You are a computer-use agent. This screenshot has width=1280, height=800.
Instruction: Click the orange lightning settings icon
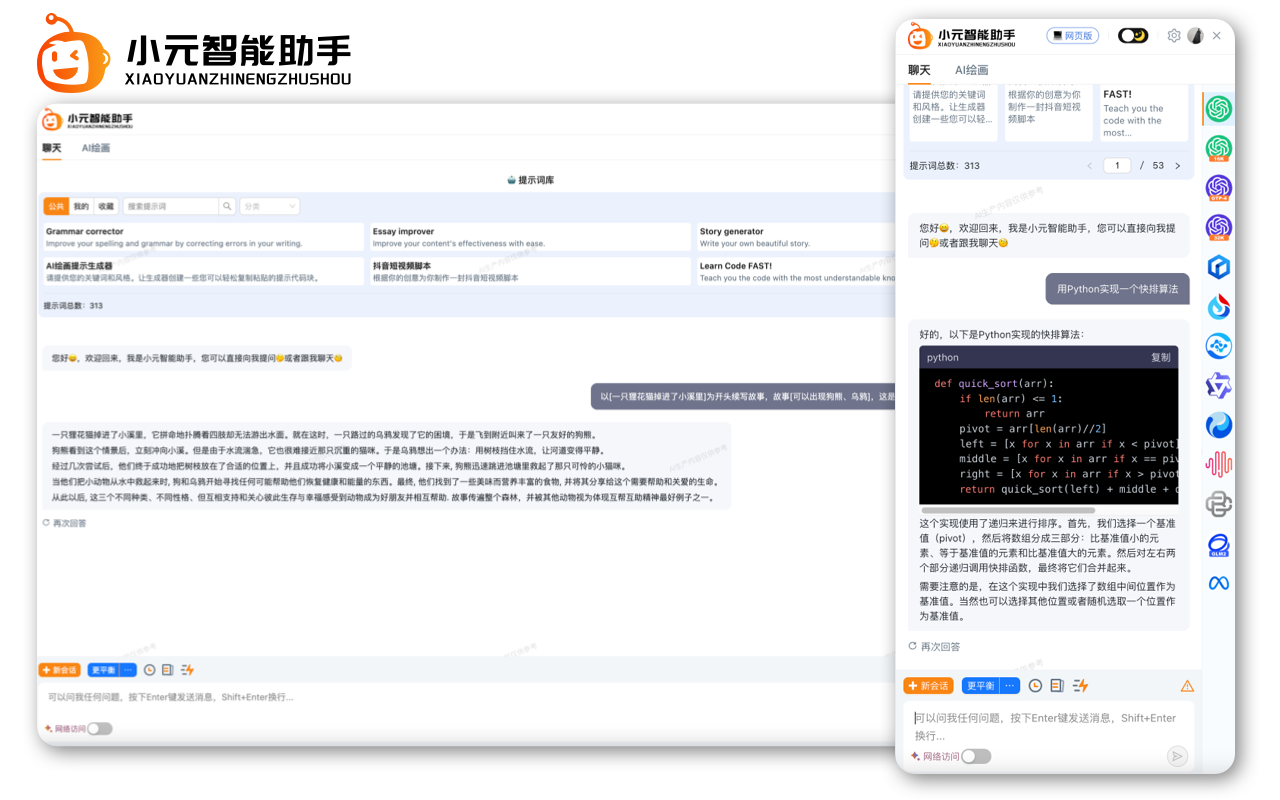(x=1080, y=686)
